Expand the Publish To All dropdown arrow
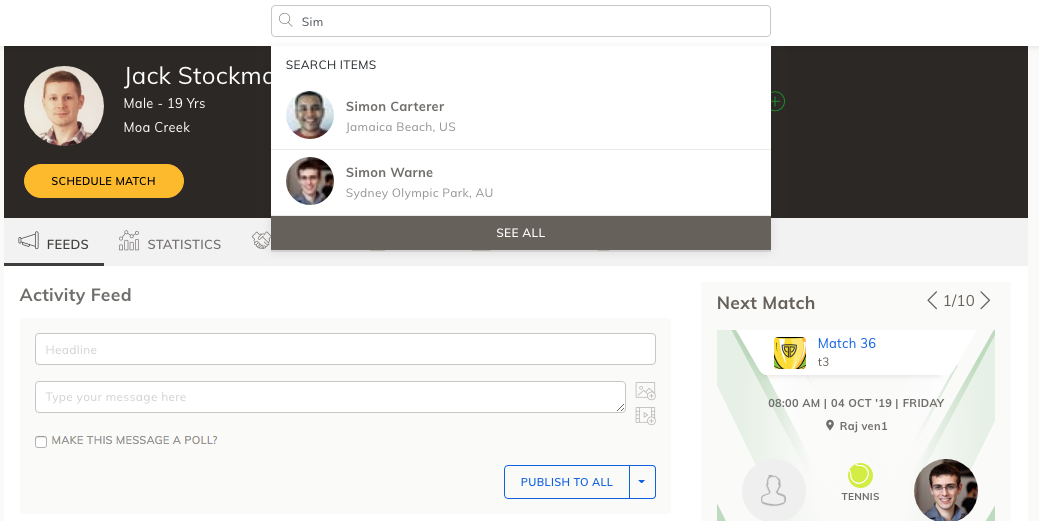This screenshot has height=521, width=1039. (x=642, y=482)
